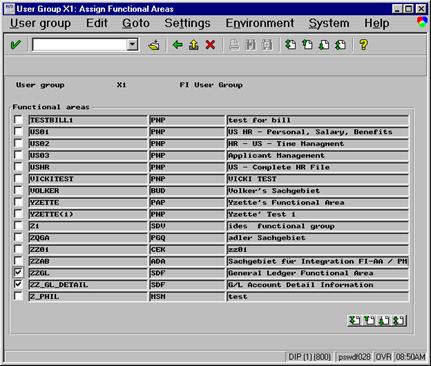
Task: Open help with yellow question mark icon
Action: pyautogui.click(x=364, y=45)
